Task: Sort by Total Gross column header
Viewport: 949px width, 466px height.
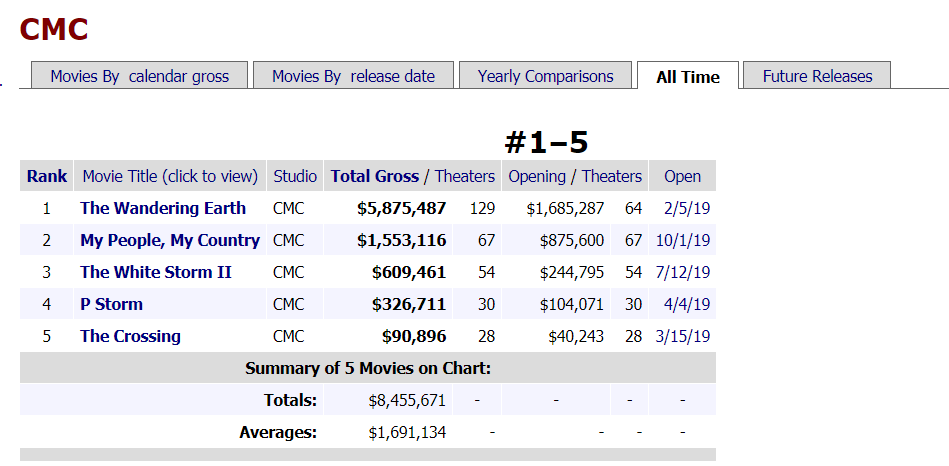Action: click(375, 176)
